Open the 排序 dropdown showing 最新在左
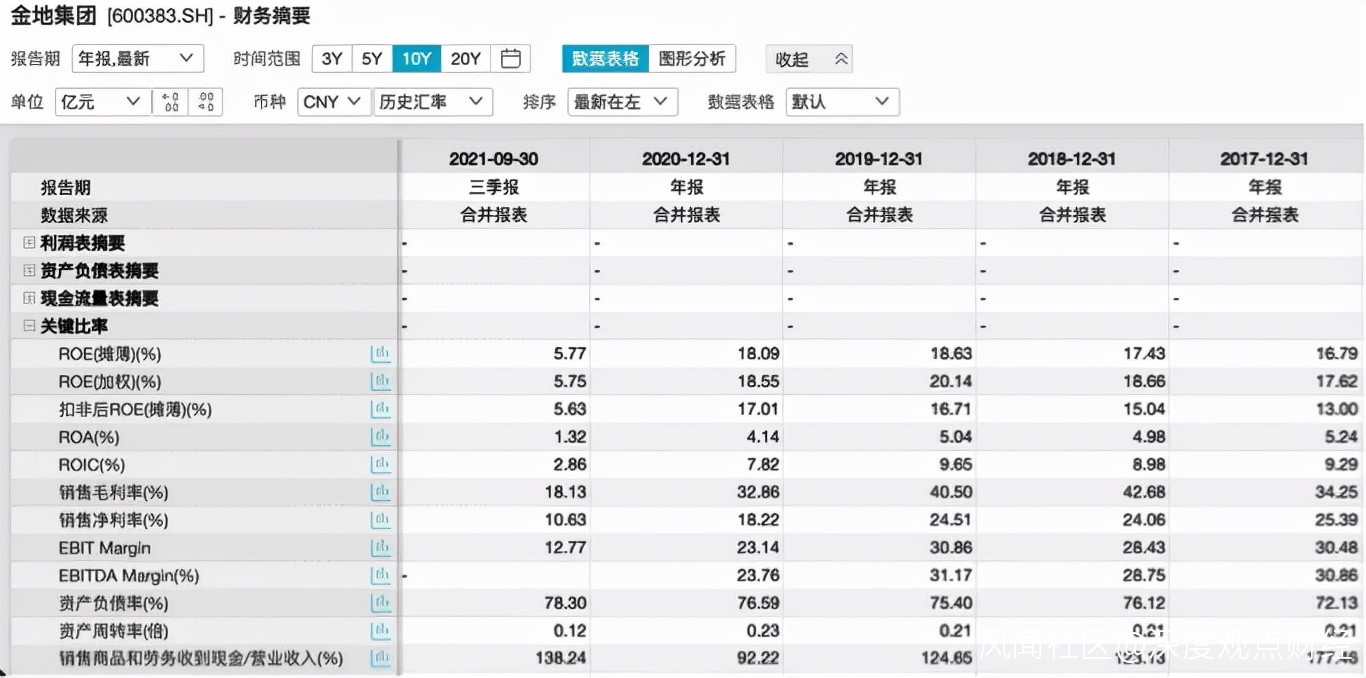 [622, 102]
